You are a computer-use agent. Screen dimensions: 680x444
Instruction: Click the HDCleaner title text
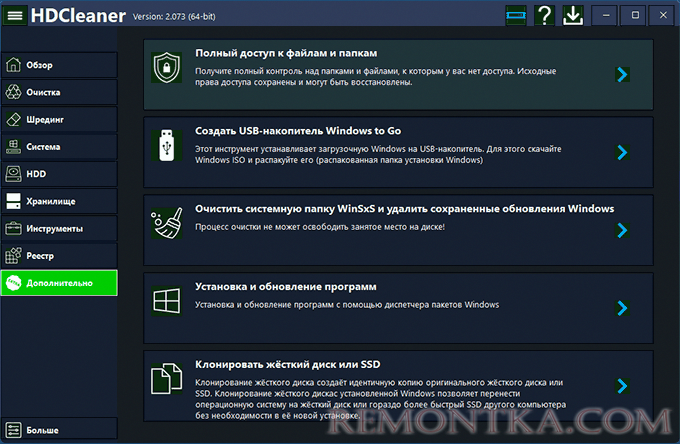(78, 16)
